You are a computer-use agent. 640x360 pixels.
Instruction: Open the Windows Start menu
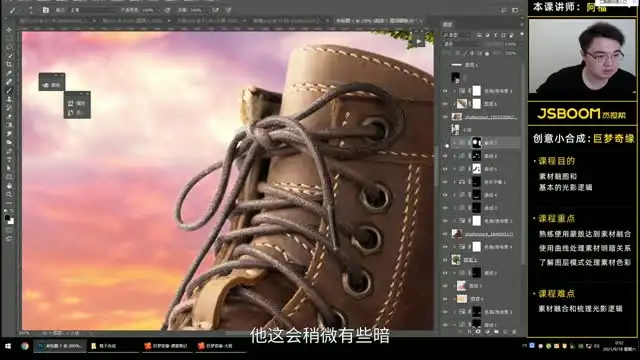pyautogui.click(x=8, y=346)
